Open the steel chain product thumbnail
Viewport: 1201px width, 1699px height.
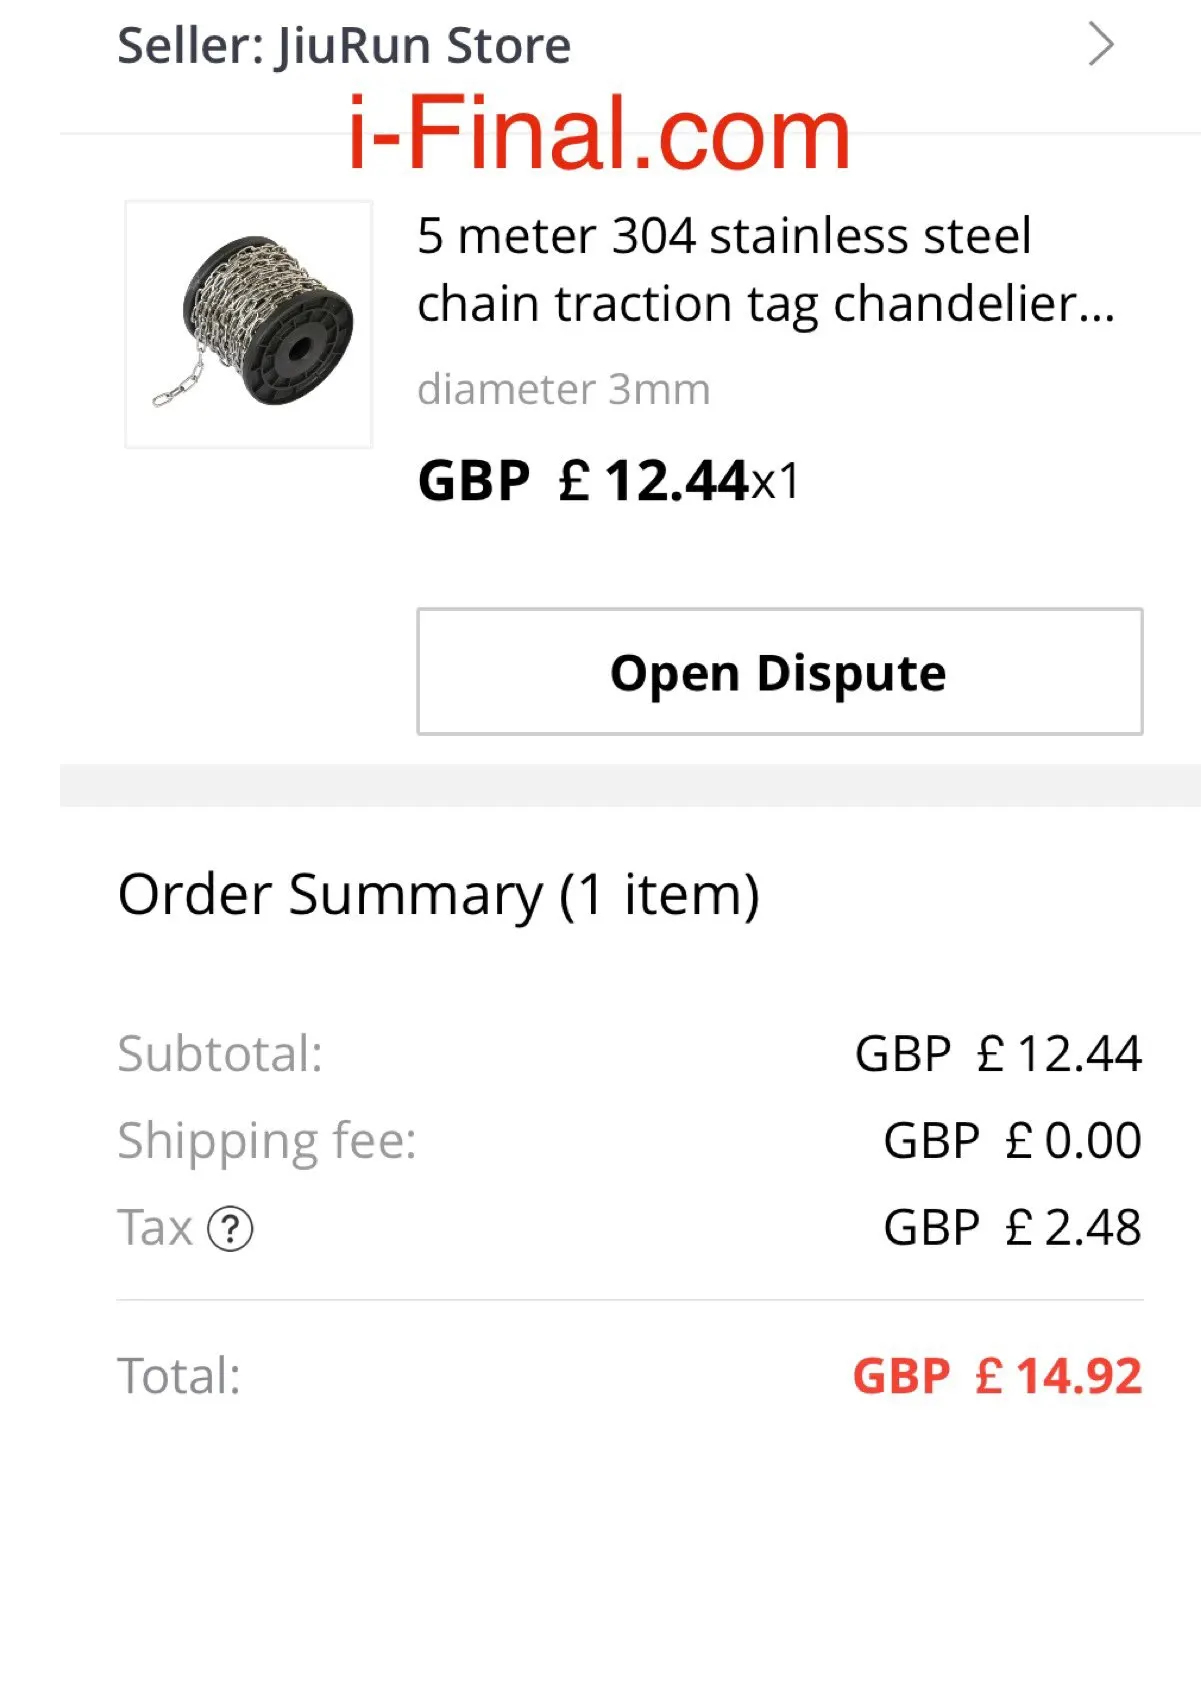point(249,324)
